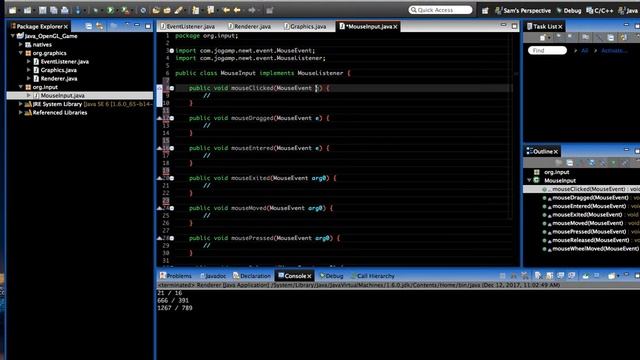Click the Synchronize icon in Task List toolbar

coord(623,38)
